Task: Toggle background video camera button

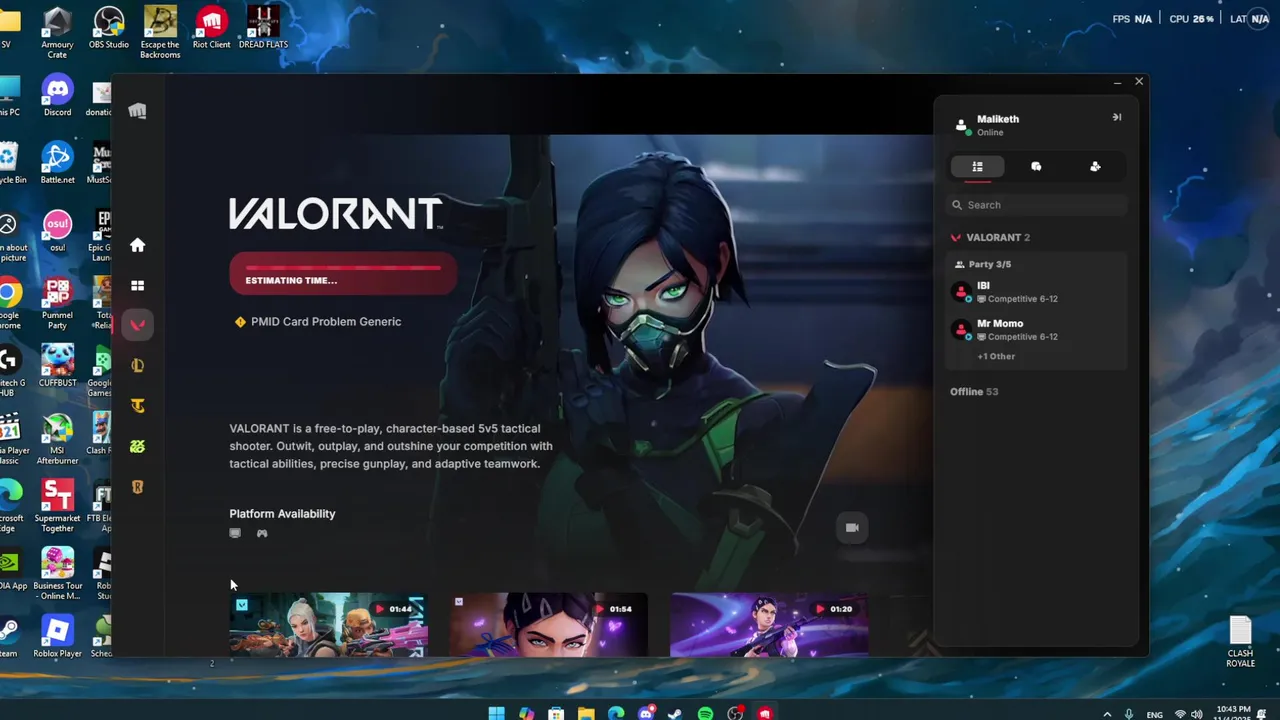Action: coord(852,528)
